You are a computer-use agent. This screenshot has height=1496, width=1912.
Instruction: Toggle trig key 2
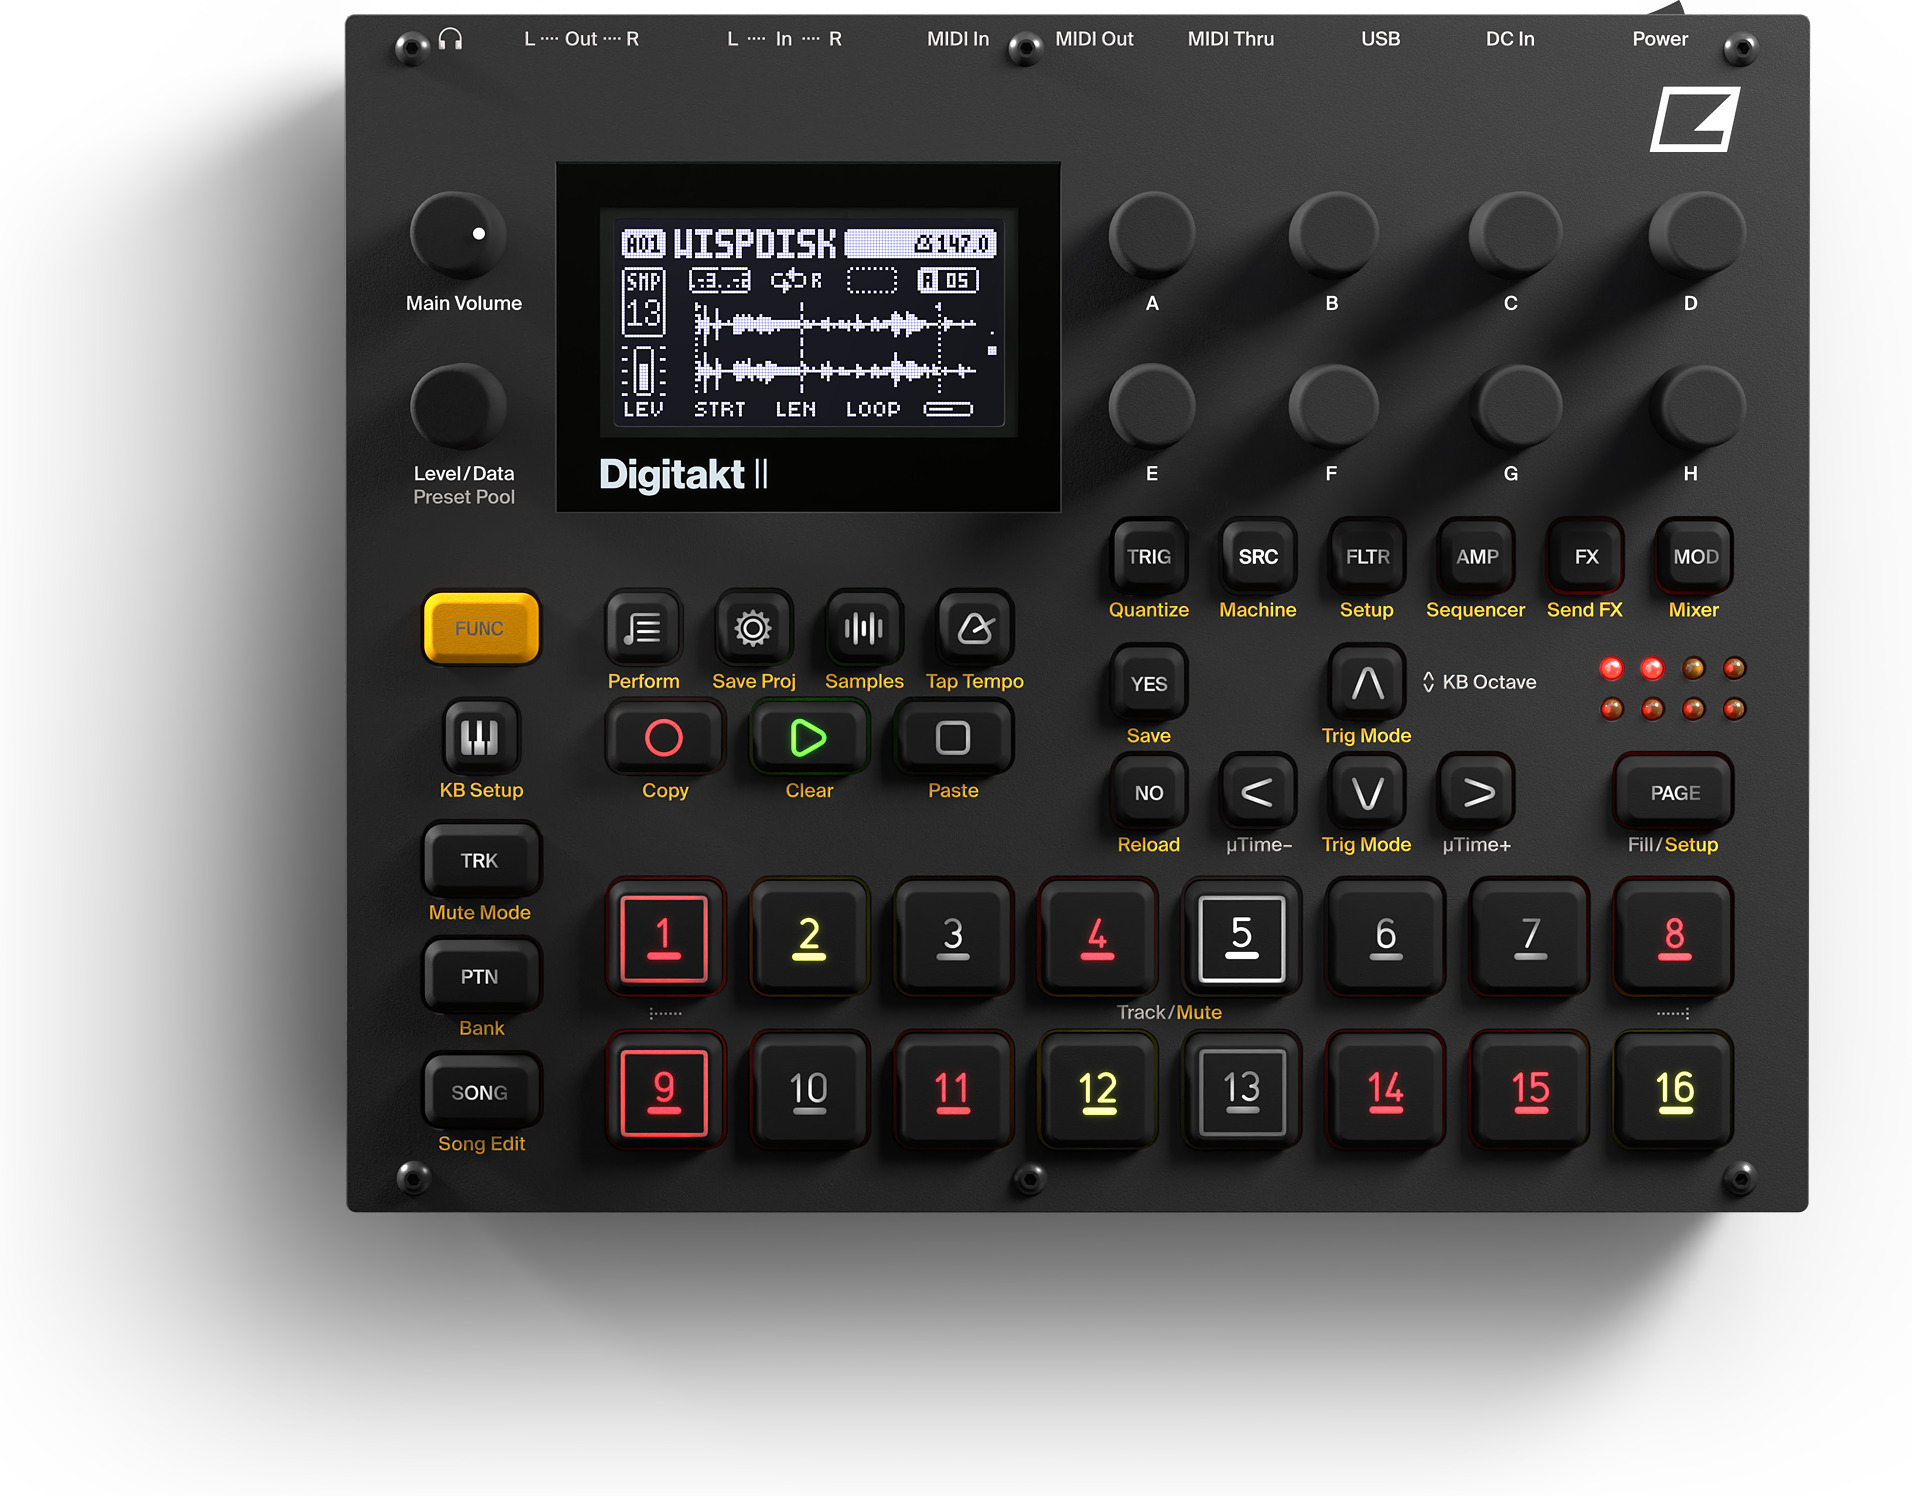[808, 938]
